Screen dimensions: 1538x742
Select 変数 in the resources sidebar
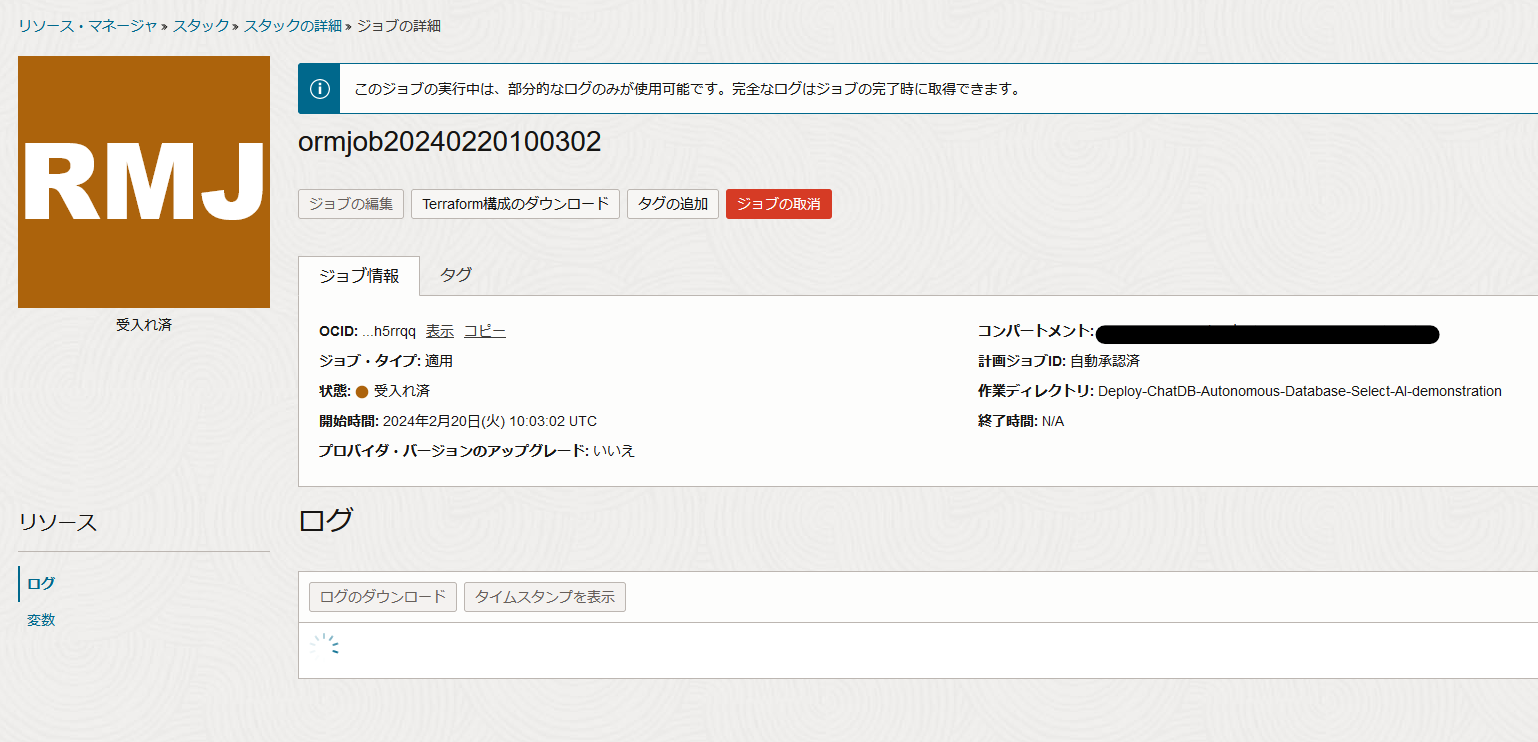click(x=41, y=620)
